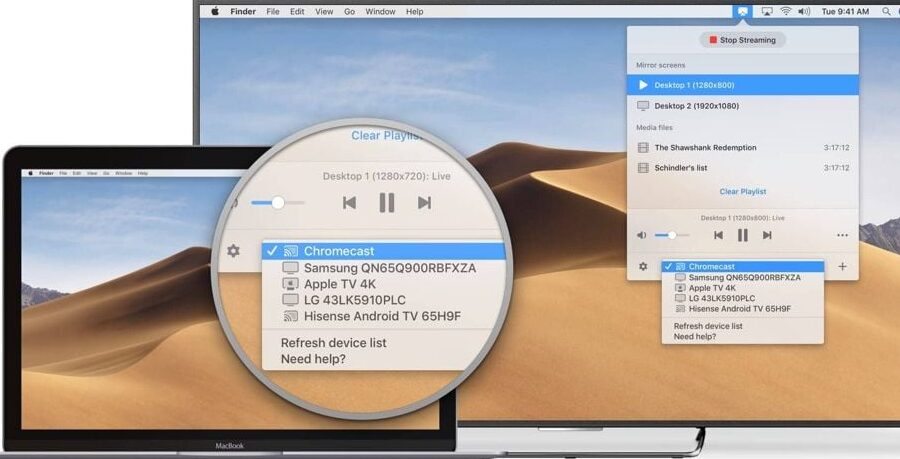
Task: Click Refresh device list in magnified circle
Action: [333, 343]
